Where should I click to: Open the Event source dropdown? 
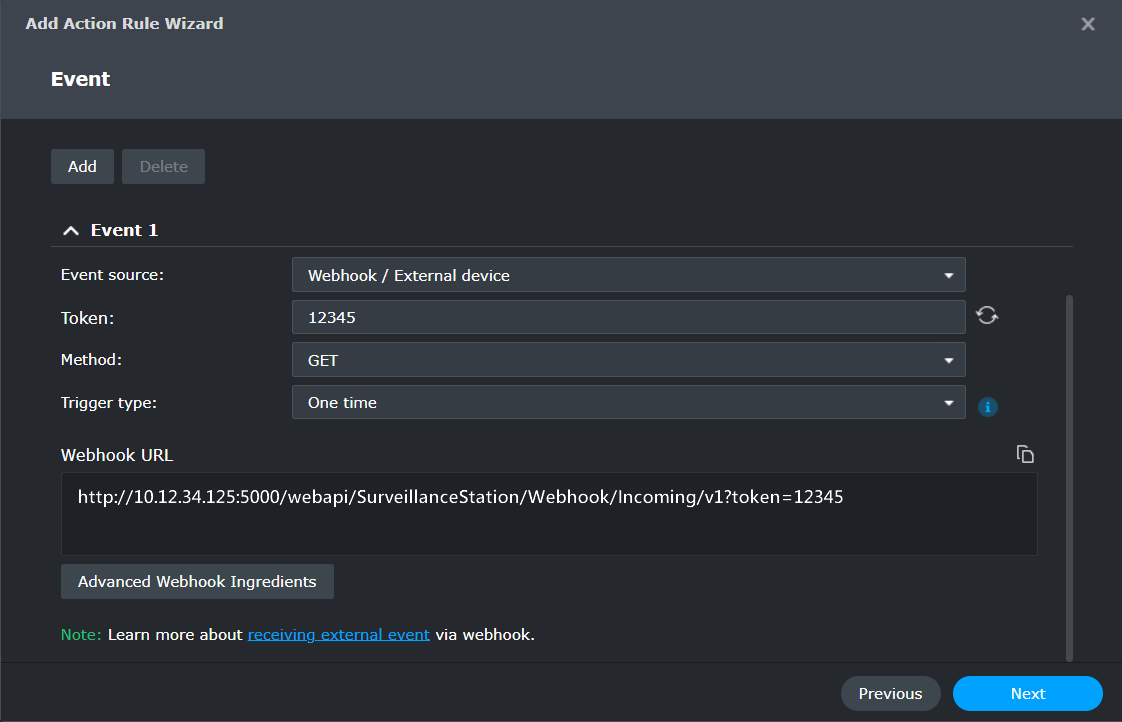click(628, 274)
